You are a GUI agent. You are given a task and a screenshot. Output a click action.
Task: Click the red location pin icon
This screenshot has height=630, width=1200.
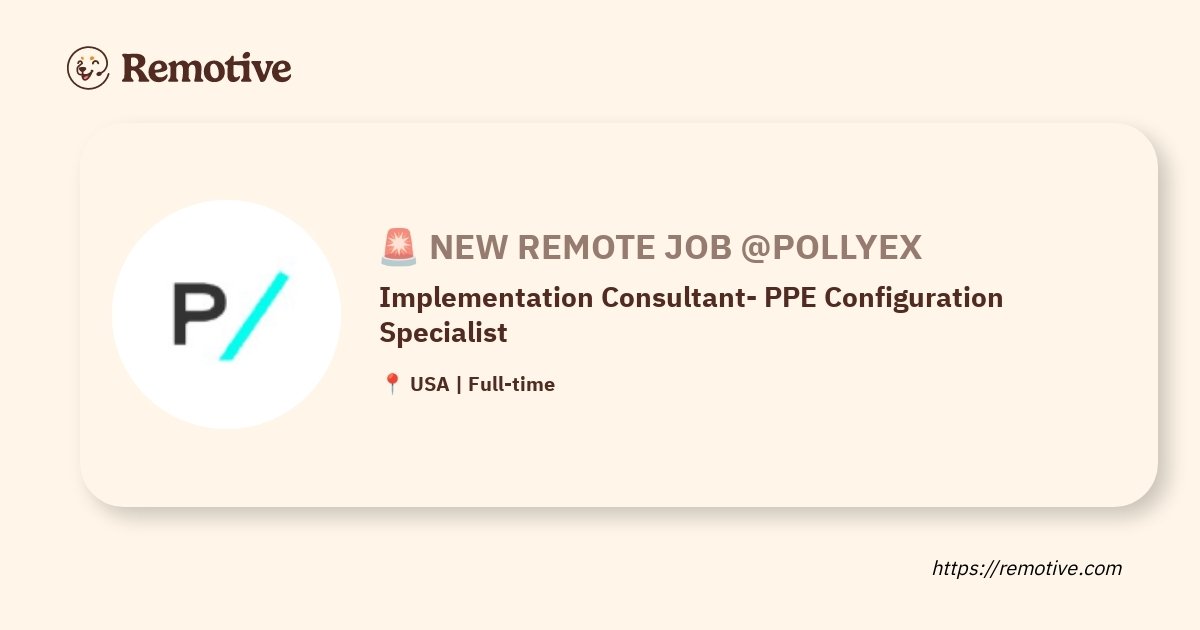(392, 384)
